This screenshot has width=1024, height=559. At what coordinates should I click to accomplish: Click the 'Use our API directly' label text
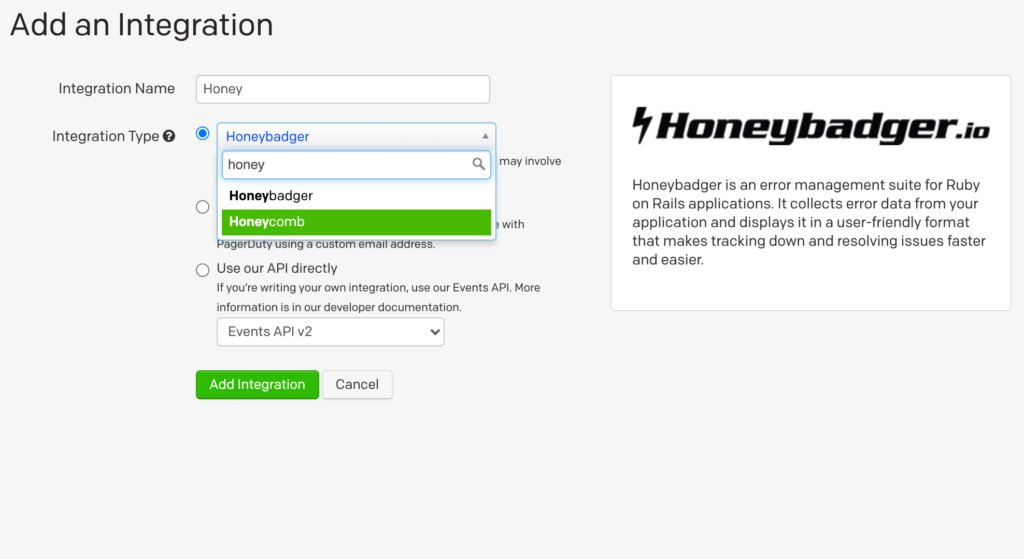coord(277,268)
